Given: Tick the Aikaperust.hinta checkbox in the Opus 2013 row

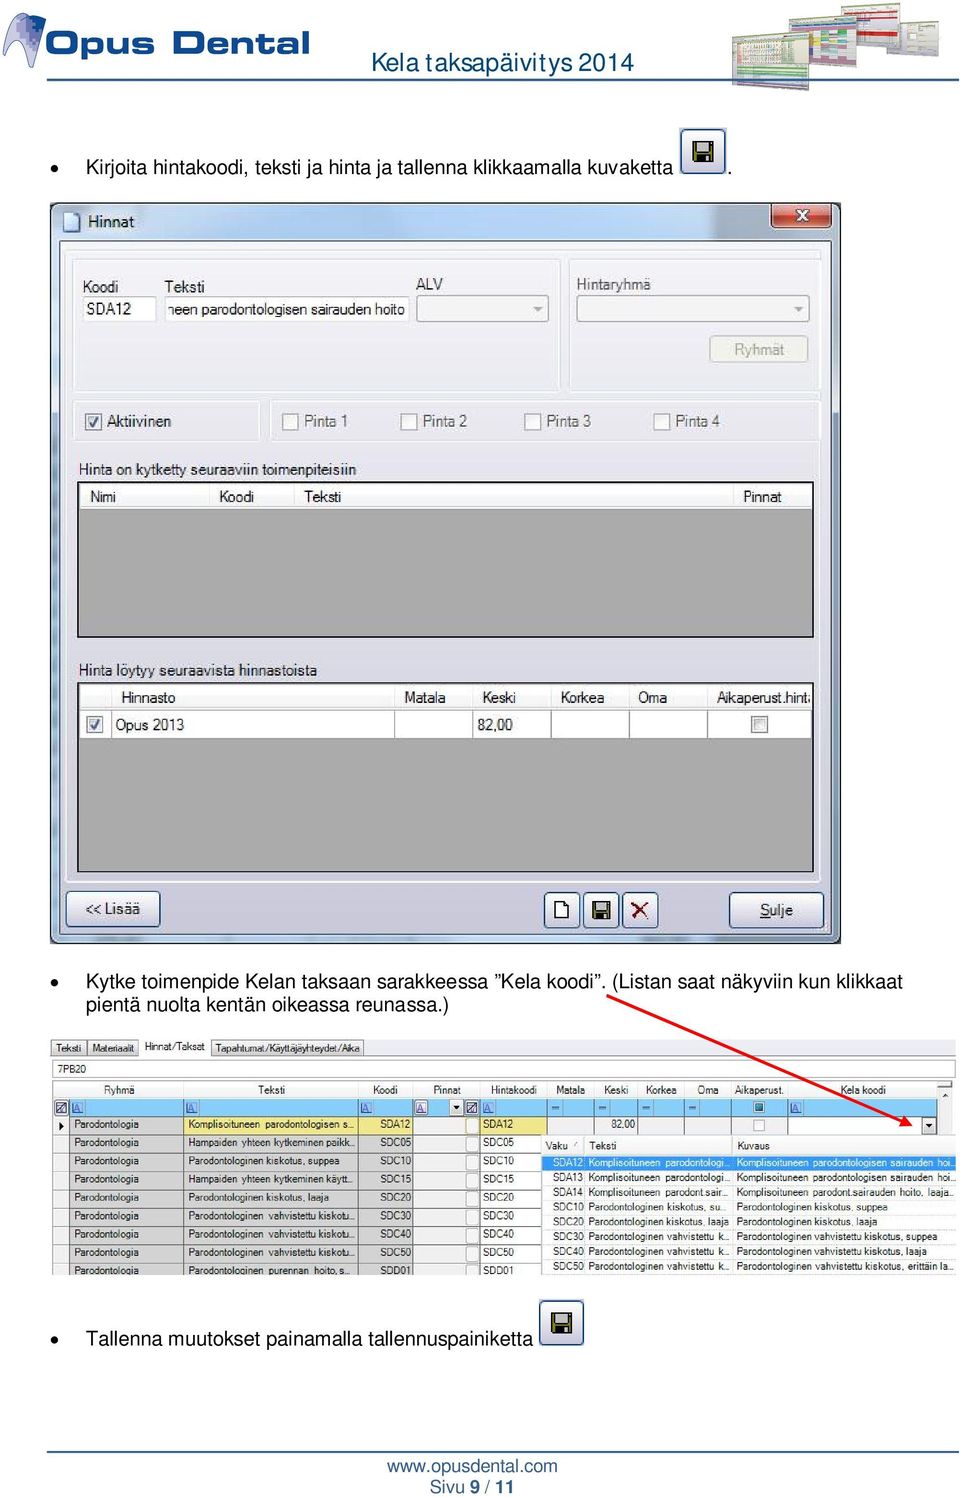Looking at the screenshot, I should tap(759, 724).
